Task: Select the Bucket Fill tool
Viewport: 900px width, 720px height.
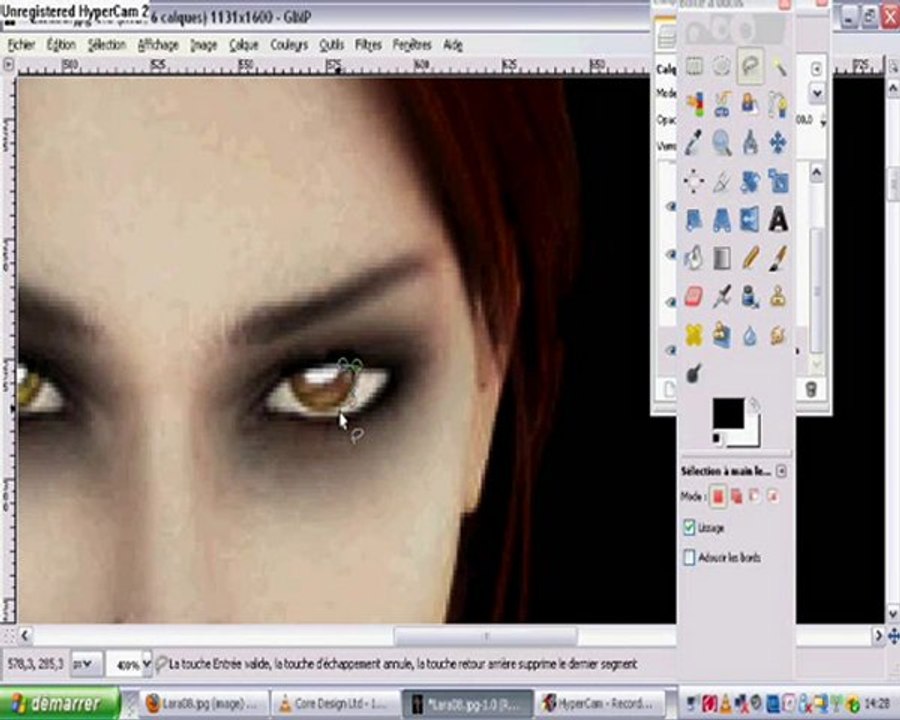Action: pyautogui.click(x=694, y=258)
